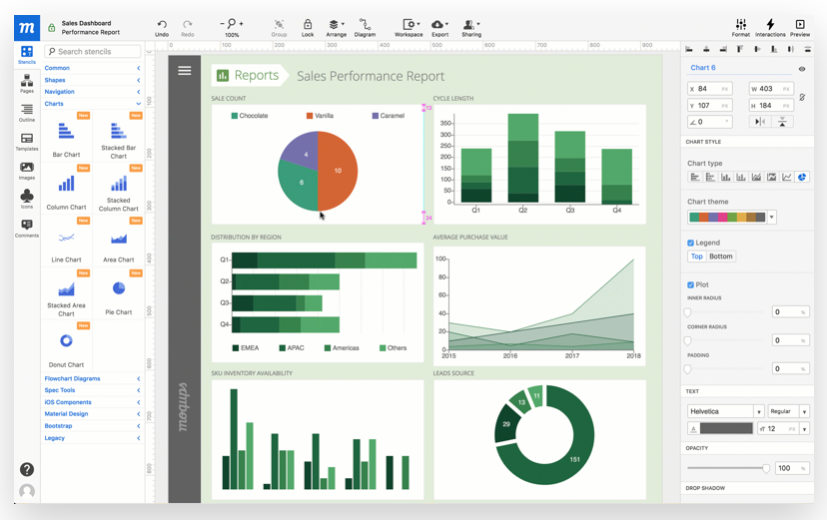The image size is (827, 520).
Task: Collapse the Charts stencils category
Action: click(92, 104)
